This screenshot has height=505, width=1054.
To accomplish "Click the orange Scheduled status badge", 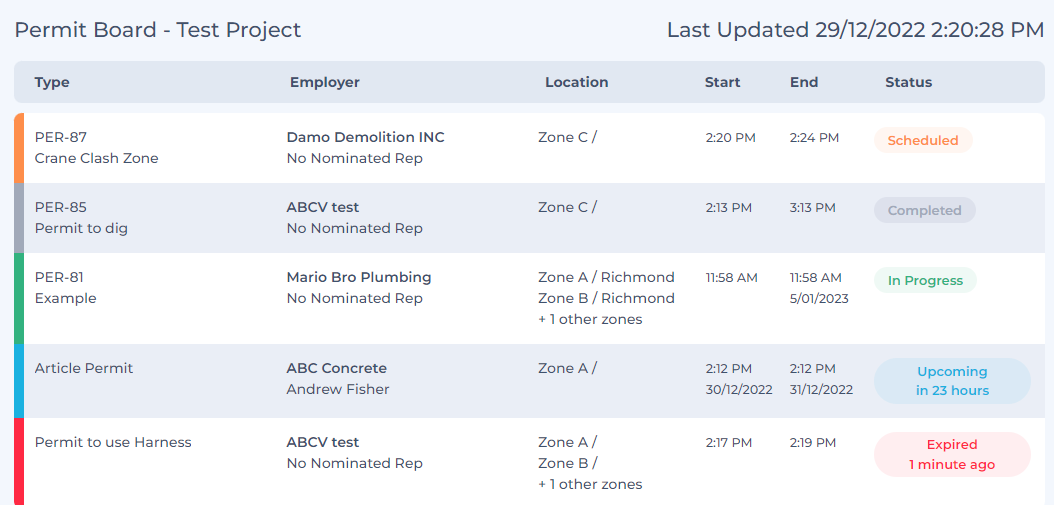I will pos(923,141).
